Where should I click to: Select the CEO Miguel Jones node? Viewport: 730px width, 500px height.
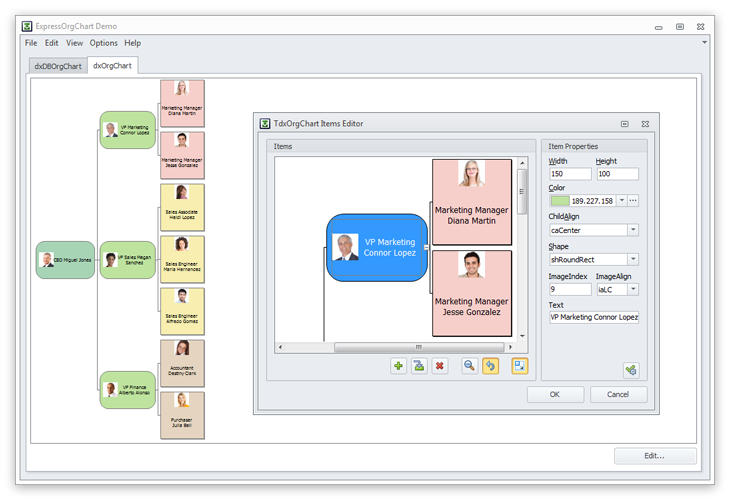tap(65, 260)
